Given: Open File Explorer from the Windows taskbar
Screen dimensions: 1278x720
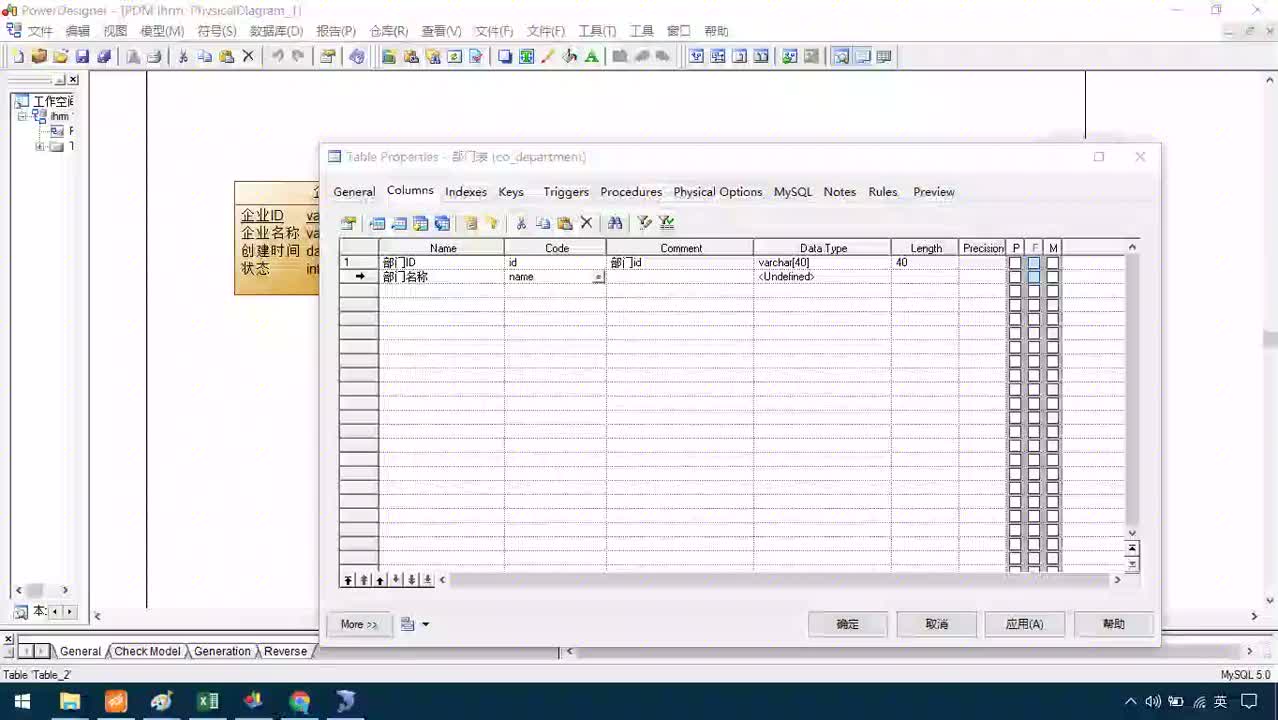Looking at the screenshot, I should tap(69, 702).
